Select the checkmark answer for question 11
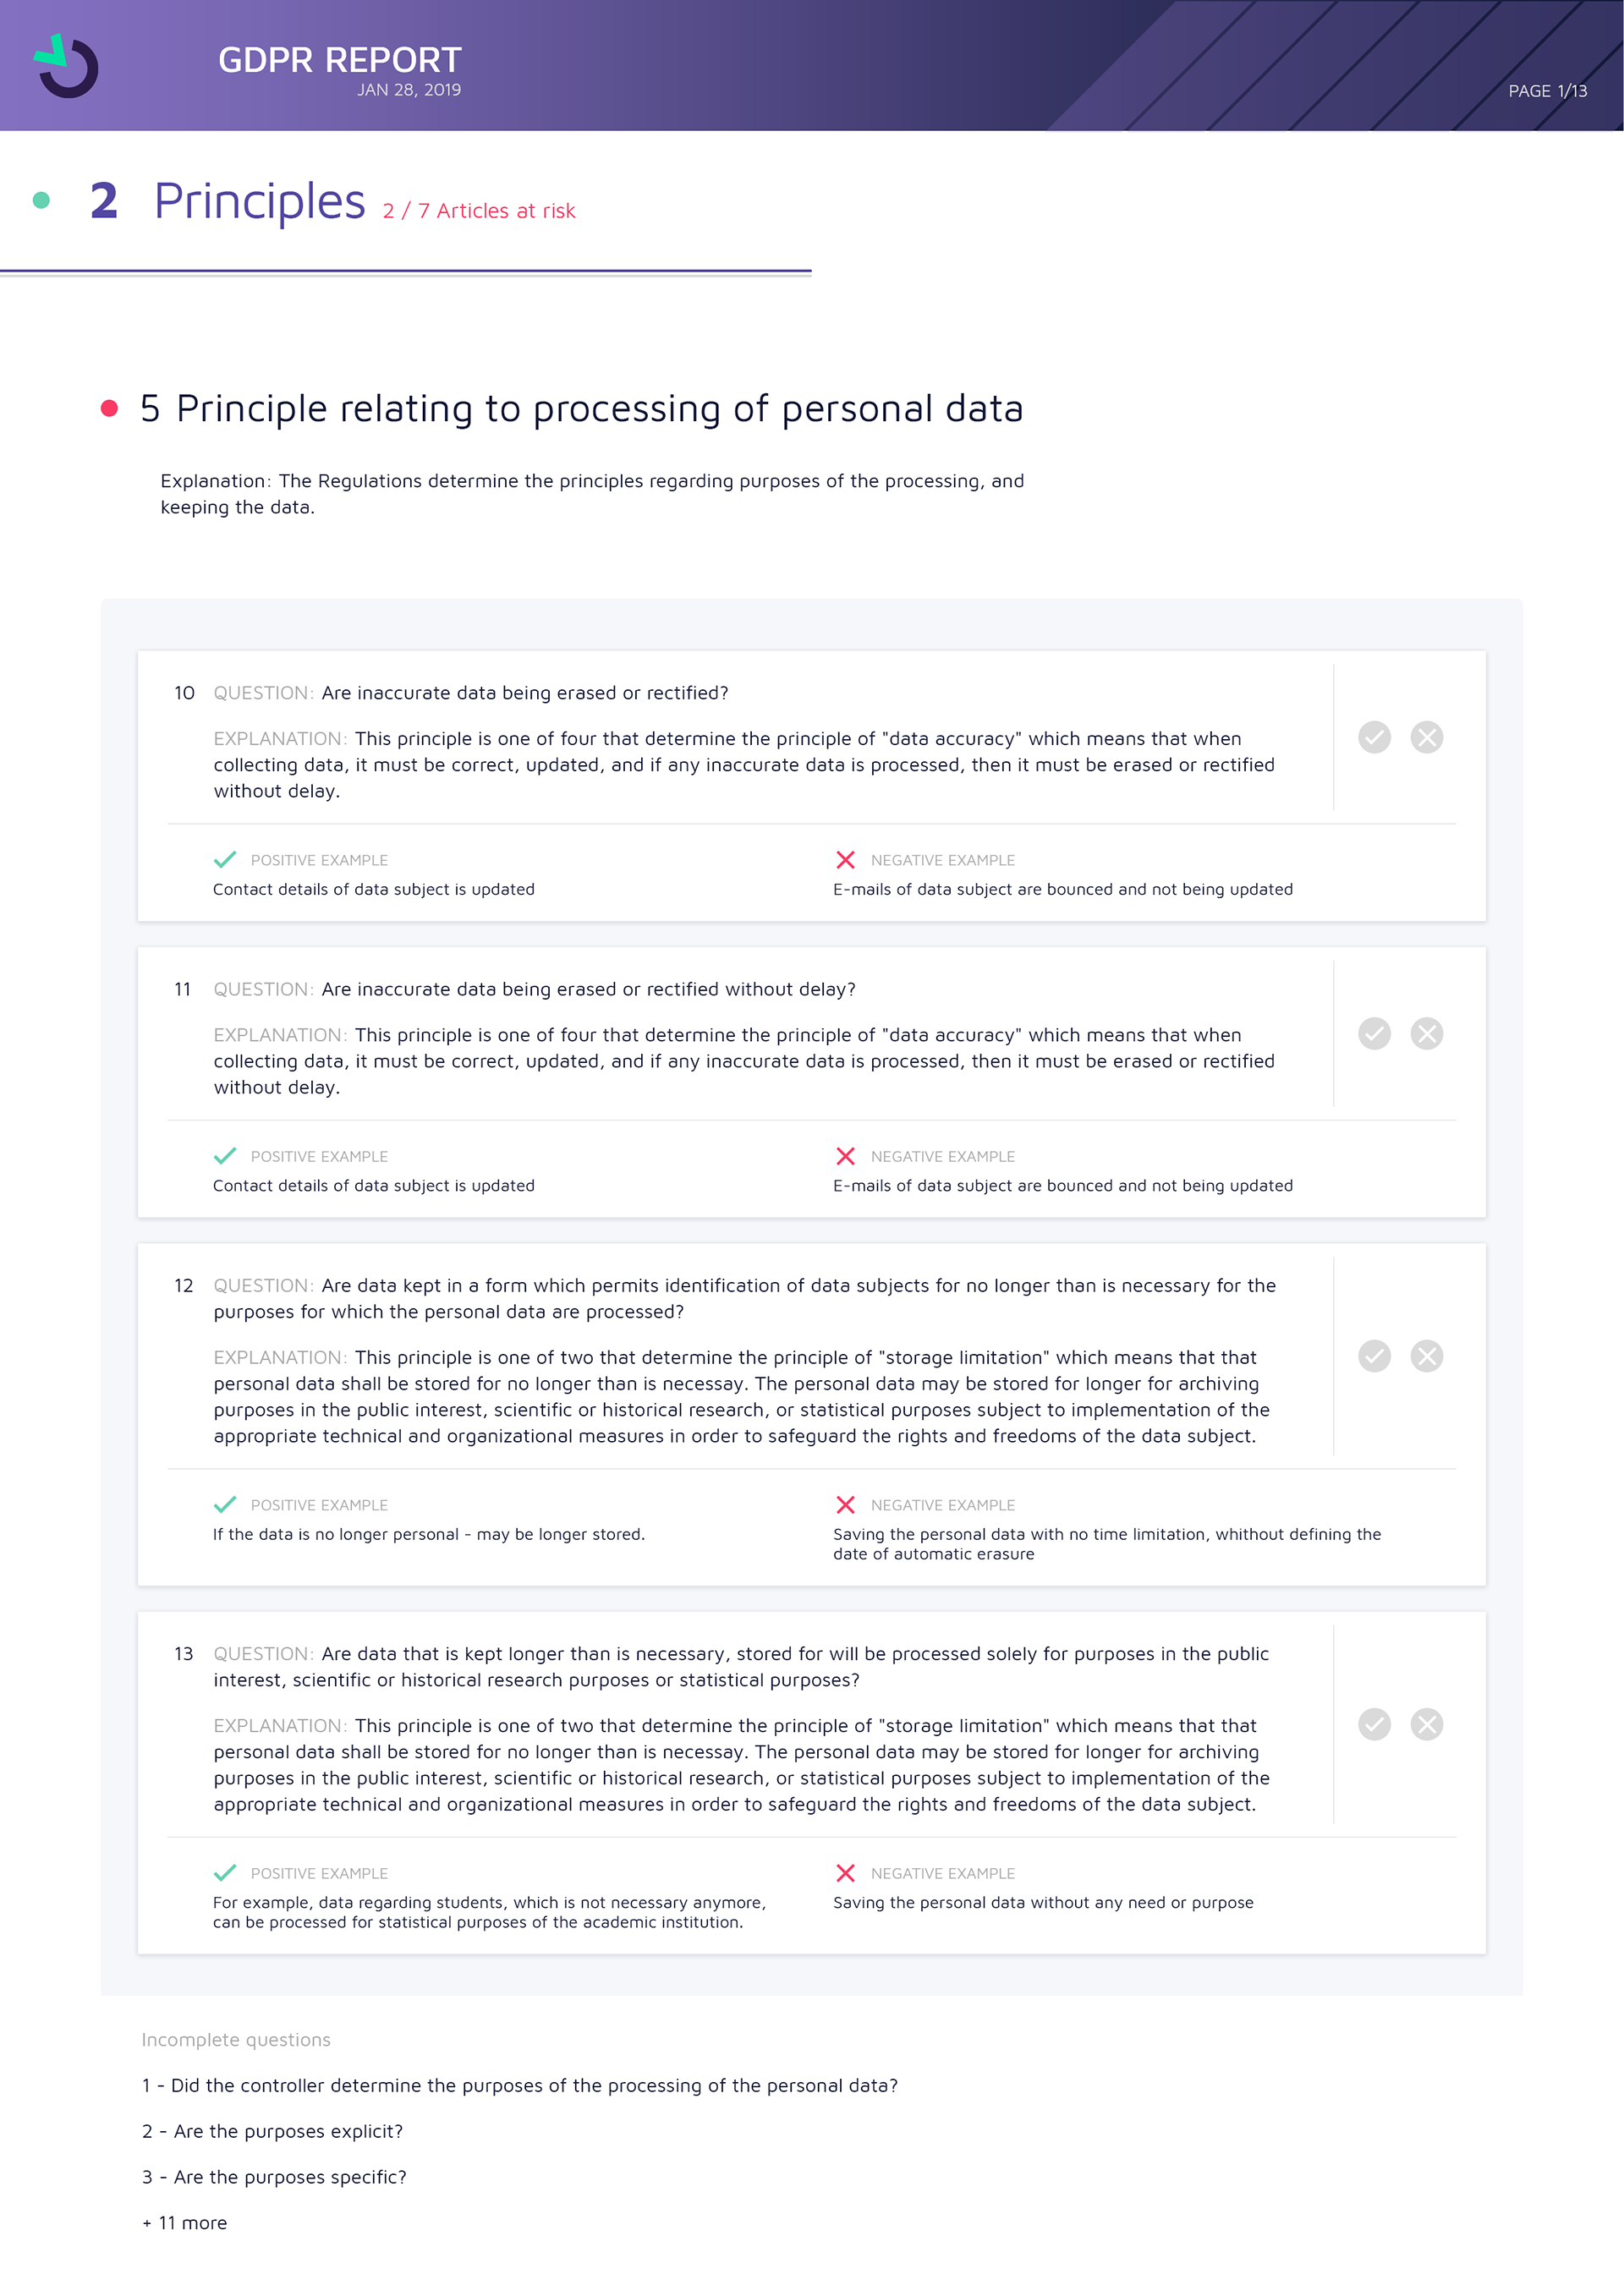This screenshot has width=1624, height=2296. [x=1374, y=1033]
